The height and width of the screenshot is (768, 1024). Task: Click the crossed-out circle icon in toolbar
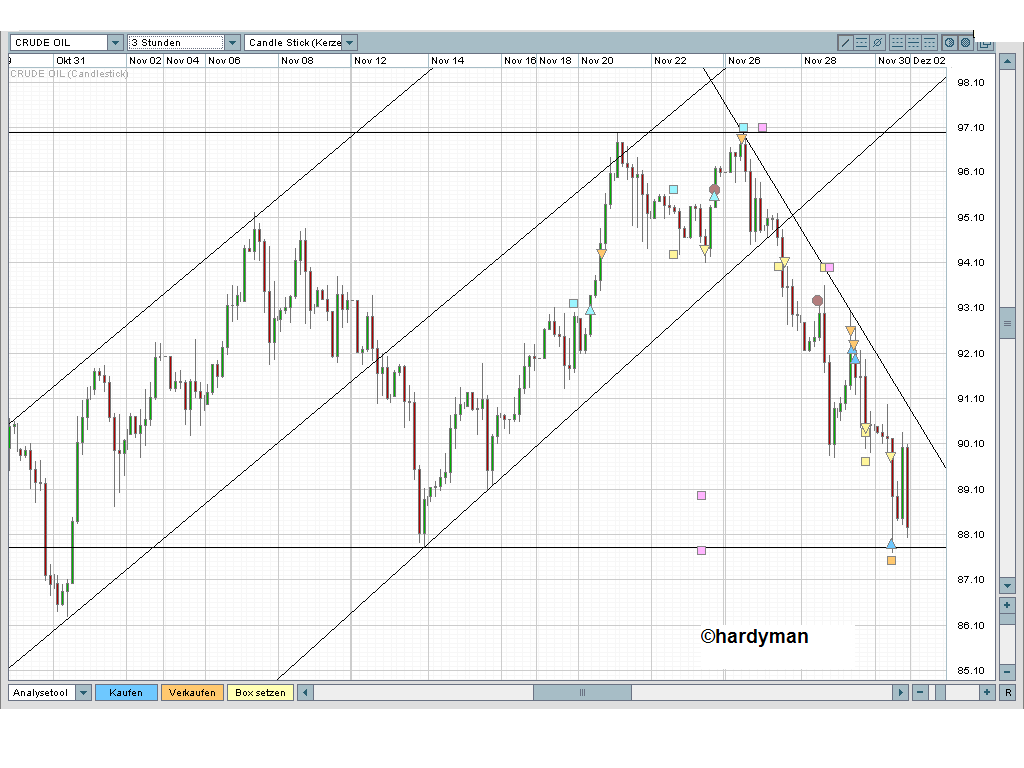pos(877,42)
